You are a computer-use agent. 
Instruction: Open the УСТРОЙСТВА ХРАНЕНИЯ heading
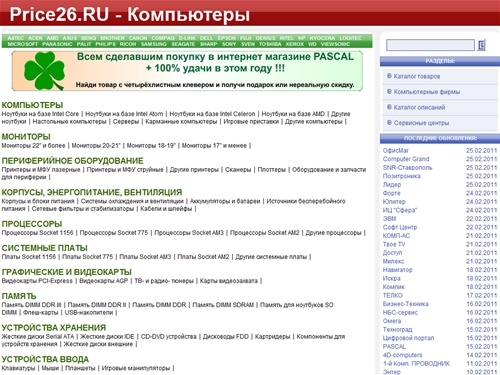tap(54, 328)
